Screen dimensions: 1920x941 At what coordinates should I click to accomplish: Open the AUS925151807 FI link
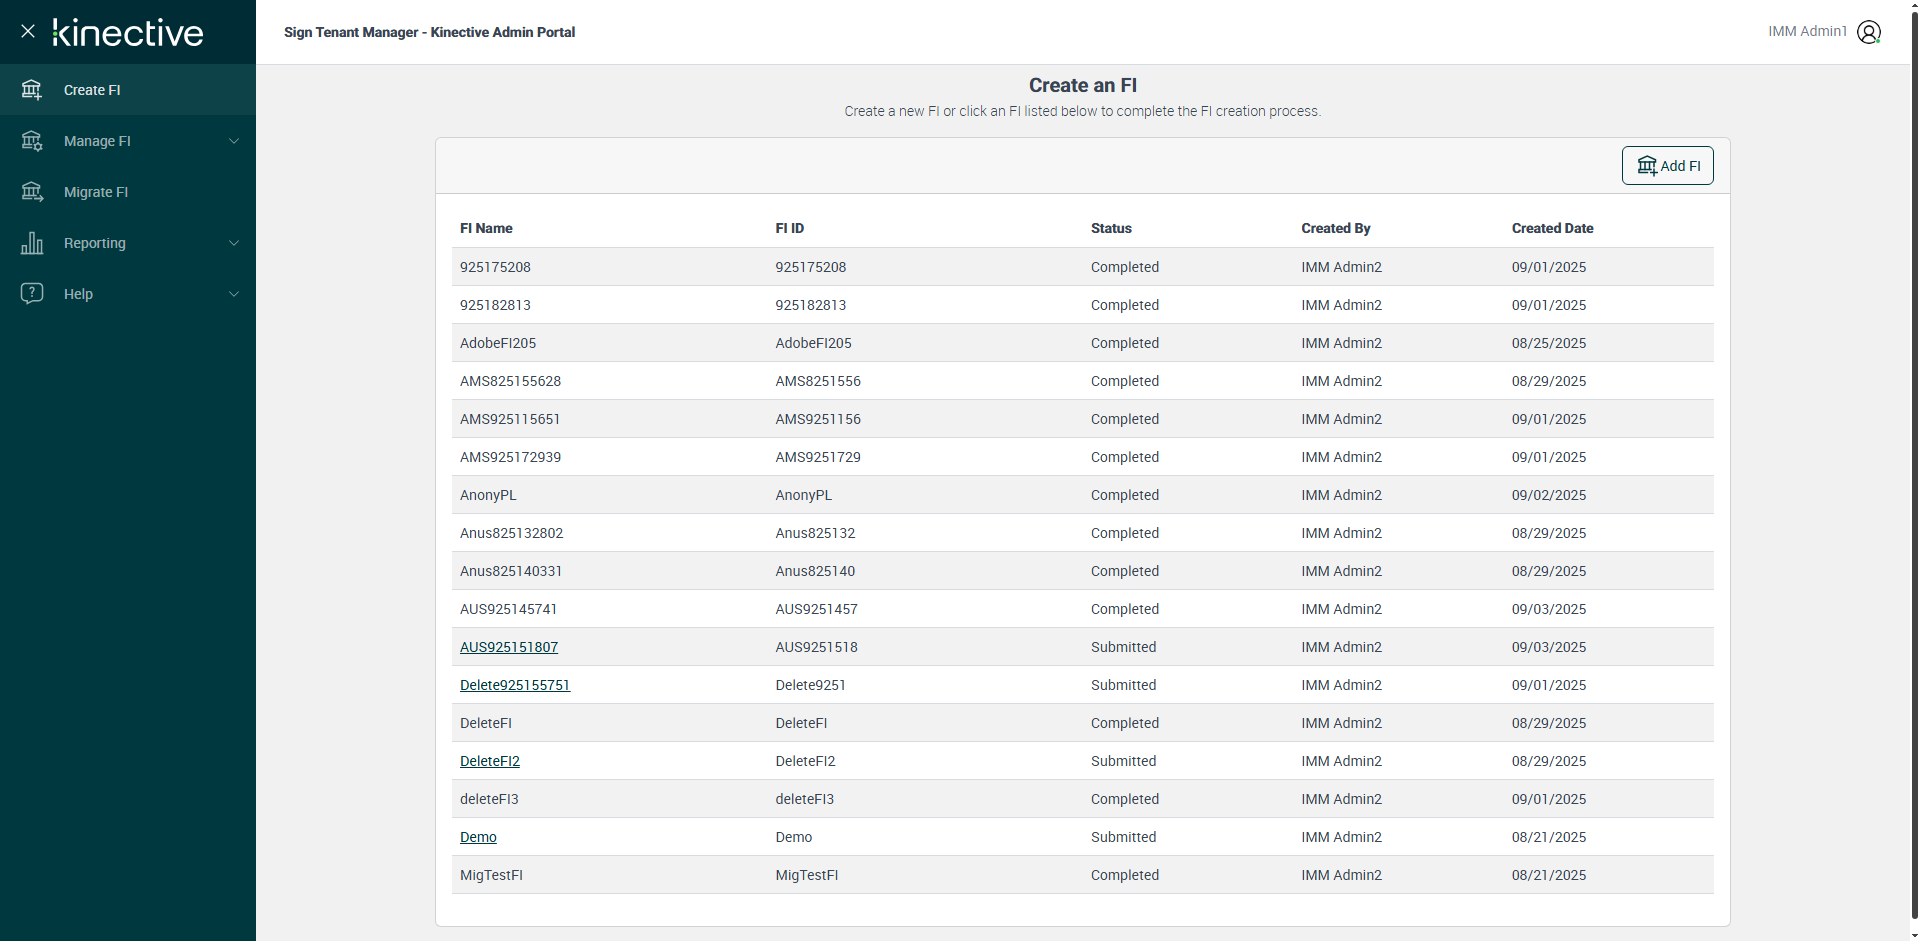pyautogui.click(x=508, y=647)
